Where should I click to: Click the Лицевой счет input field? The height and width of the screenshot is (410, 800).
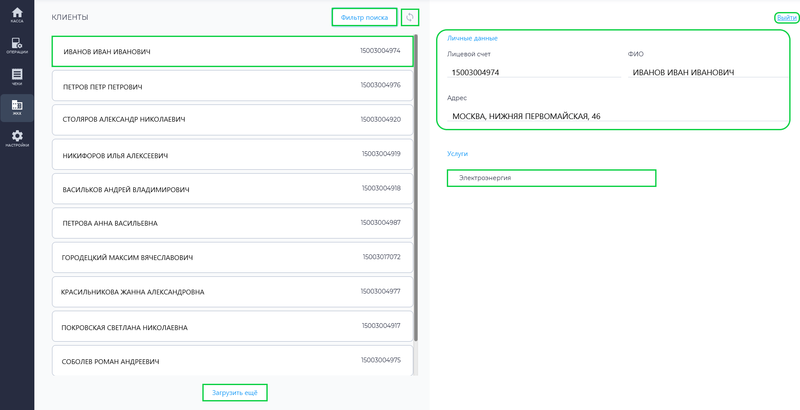click(535, 73)
